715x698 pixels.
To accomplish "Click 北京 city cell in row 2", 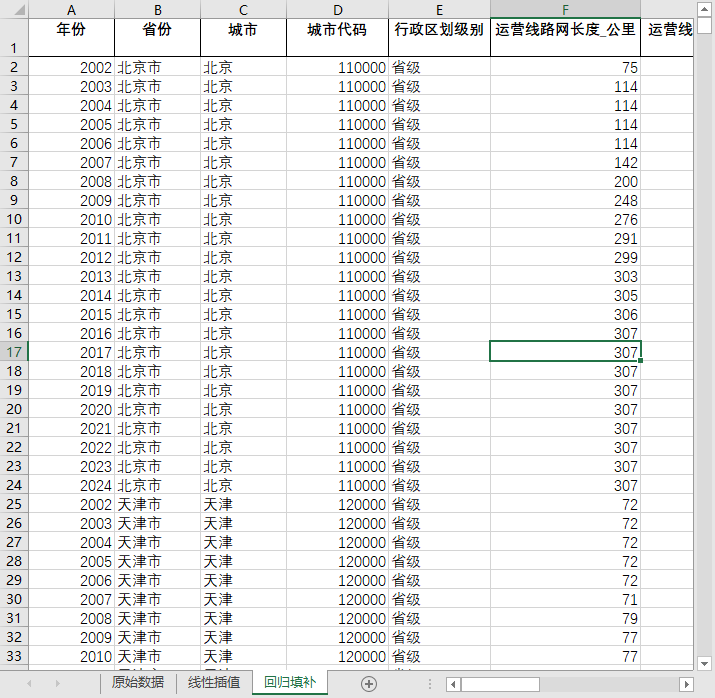I will (243, 67).
